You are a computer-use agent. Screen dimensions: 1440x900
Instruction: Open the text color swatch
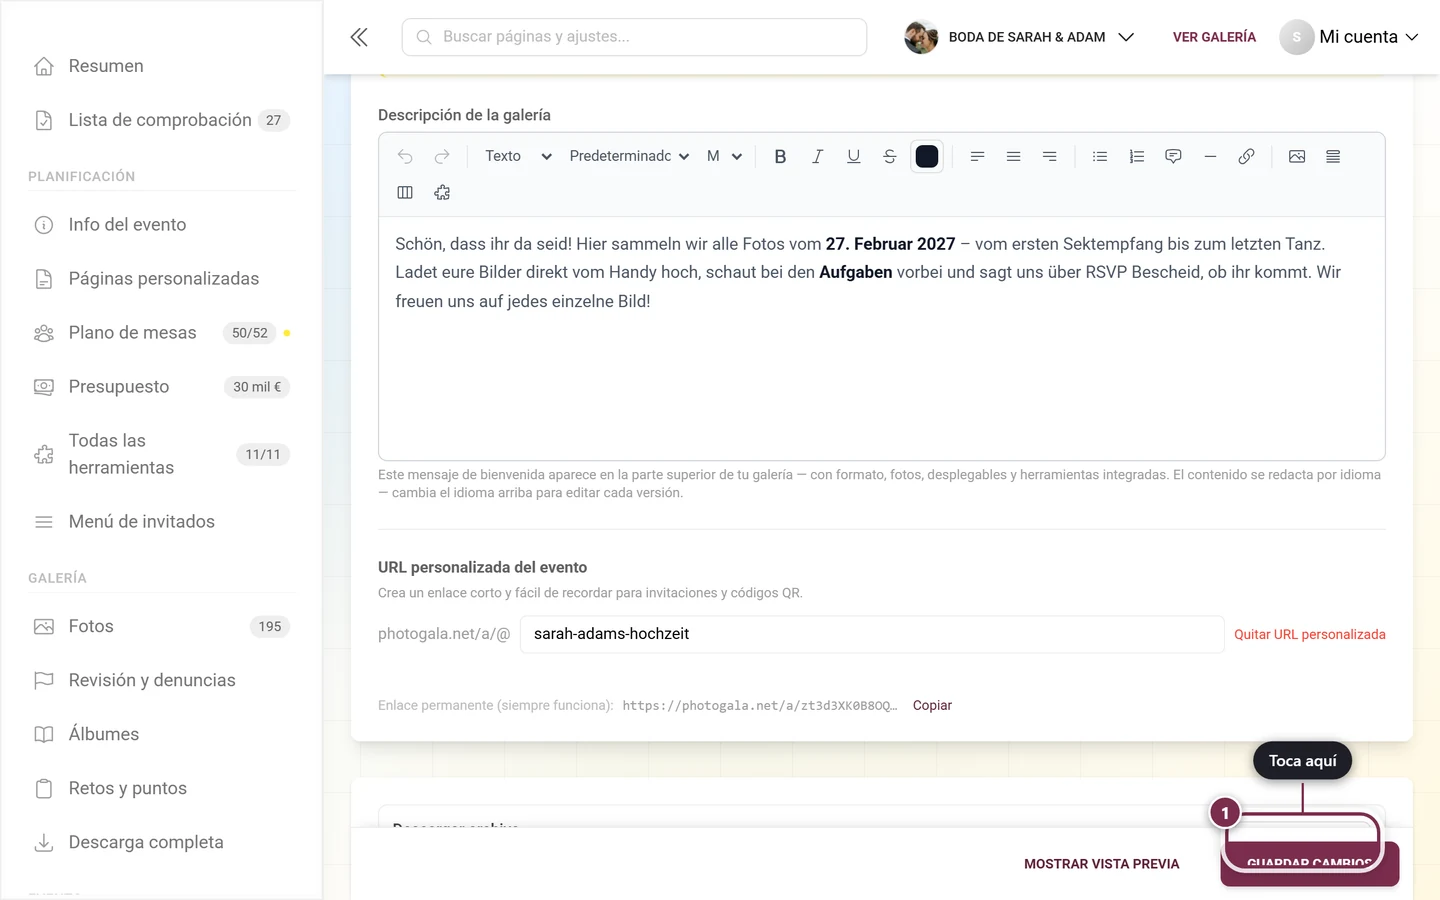pyautogui.click(x=927, y=156)
